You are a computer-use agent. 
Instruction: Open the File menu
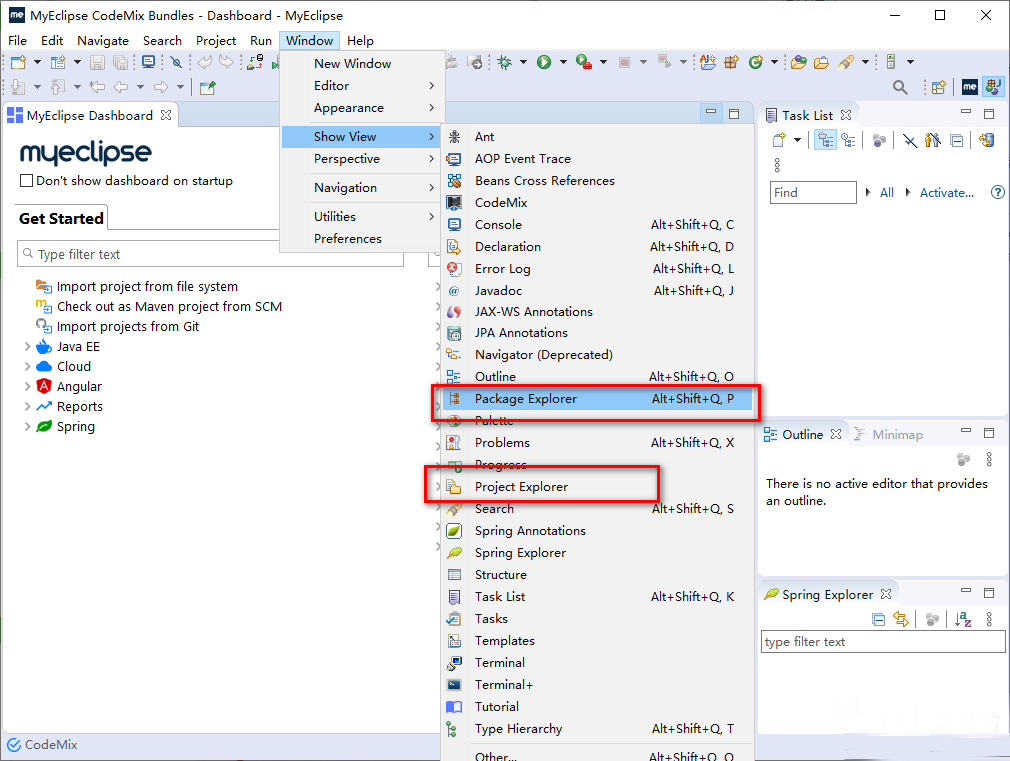pos(17,41)
